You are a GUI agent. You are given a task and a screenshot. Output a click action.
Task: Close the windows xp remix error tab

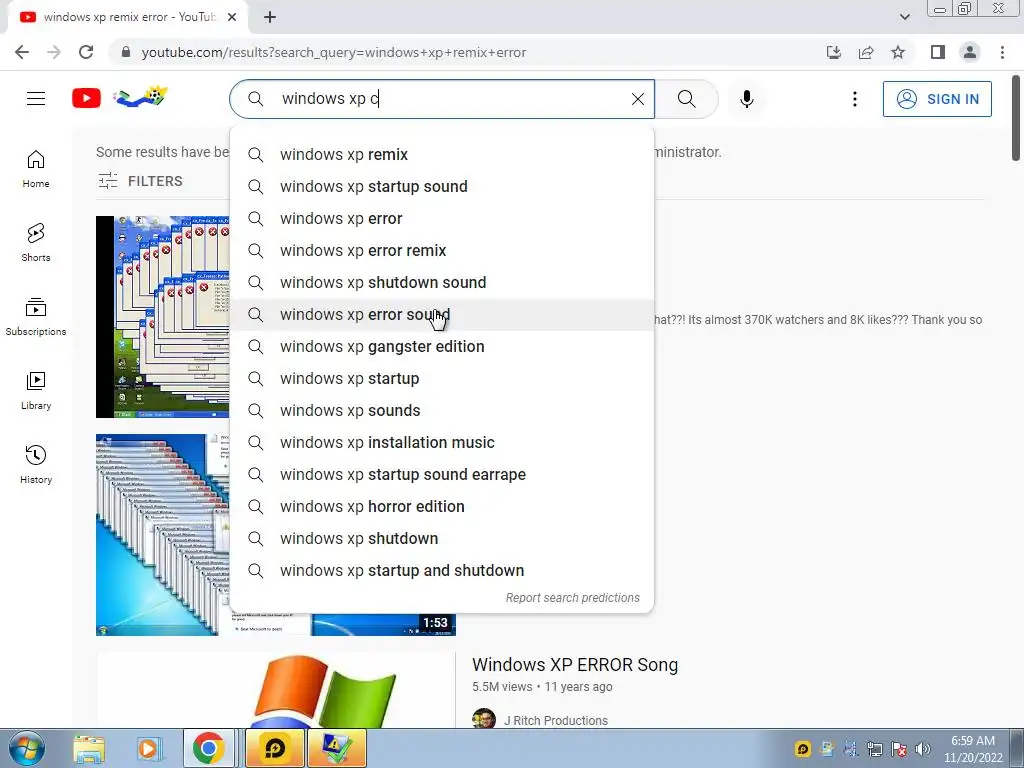[232, 17]
